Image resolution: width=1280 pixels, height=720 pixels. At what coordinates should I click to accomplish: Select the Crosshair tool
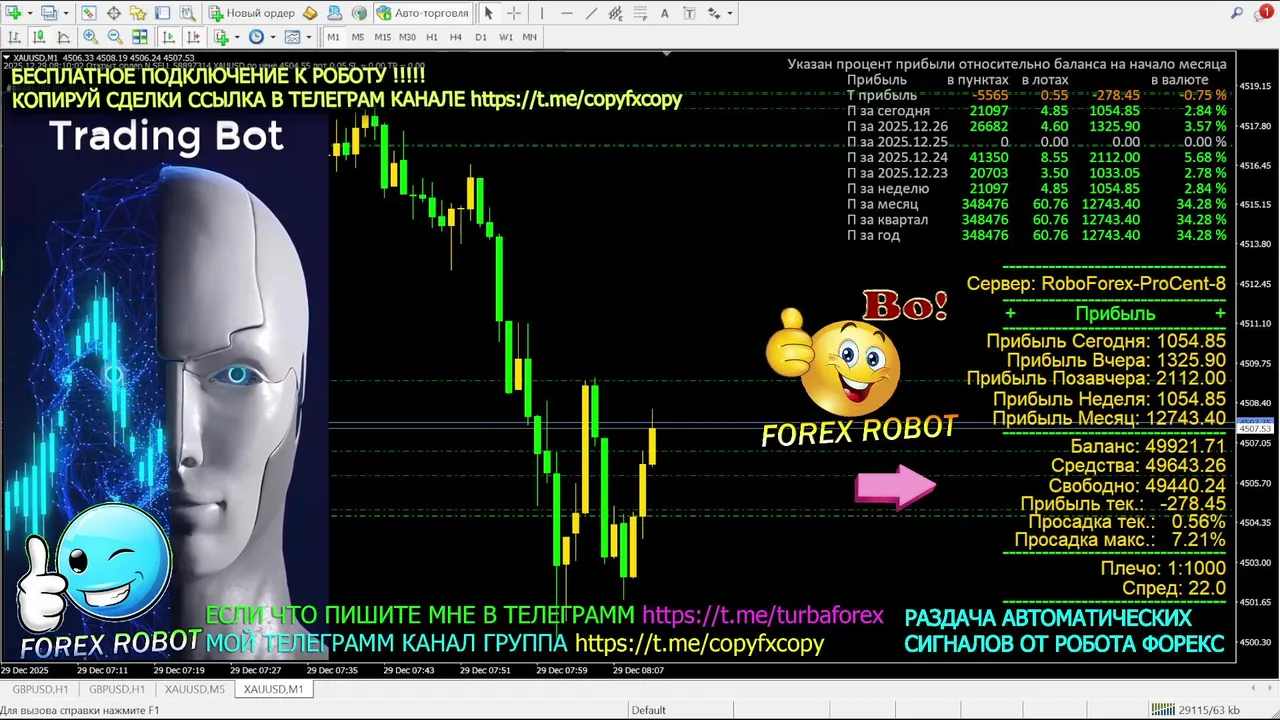[x=514, y=13]
